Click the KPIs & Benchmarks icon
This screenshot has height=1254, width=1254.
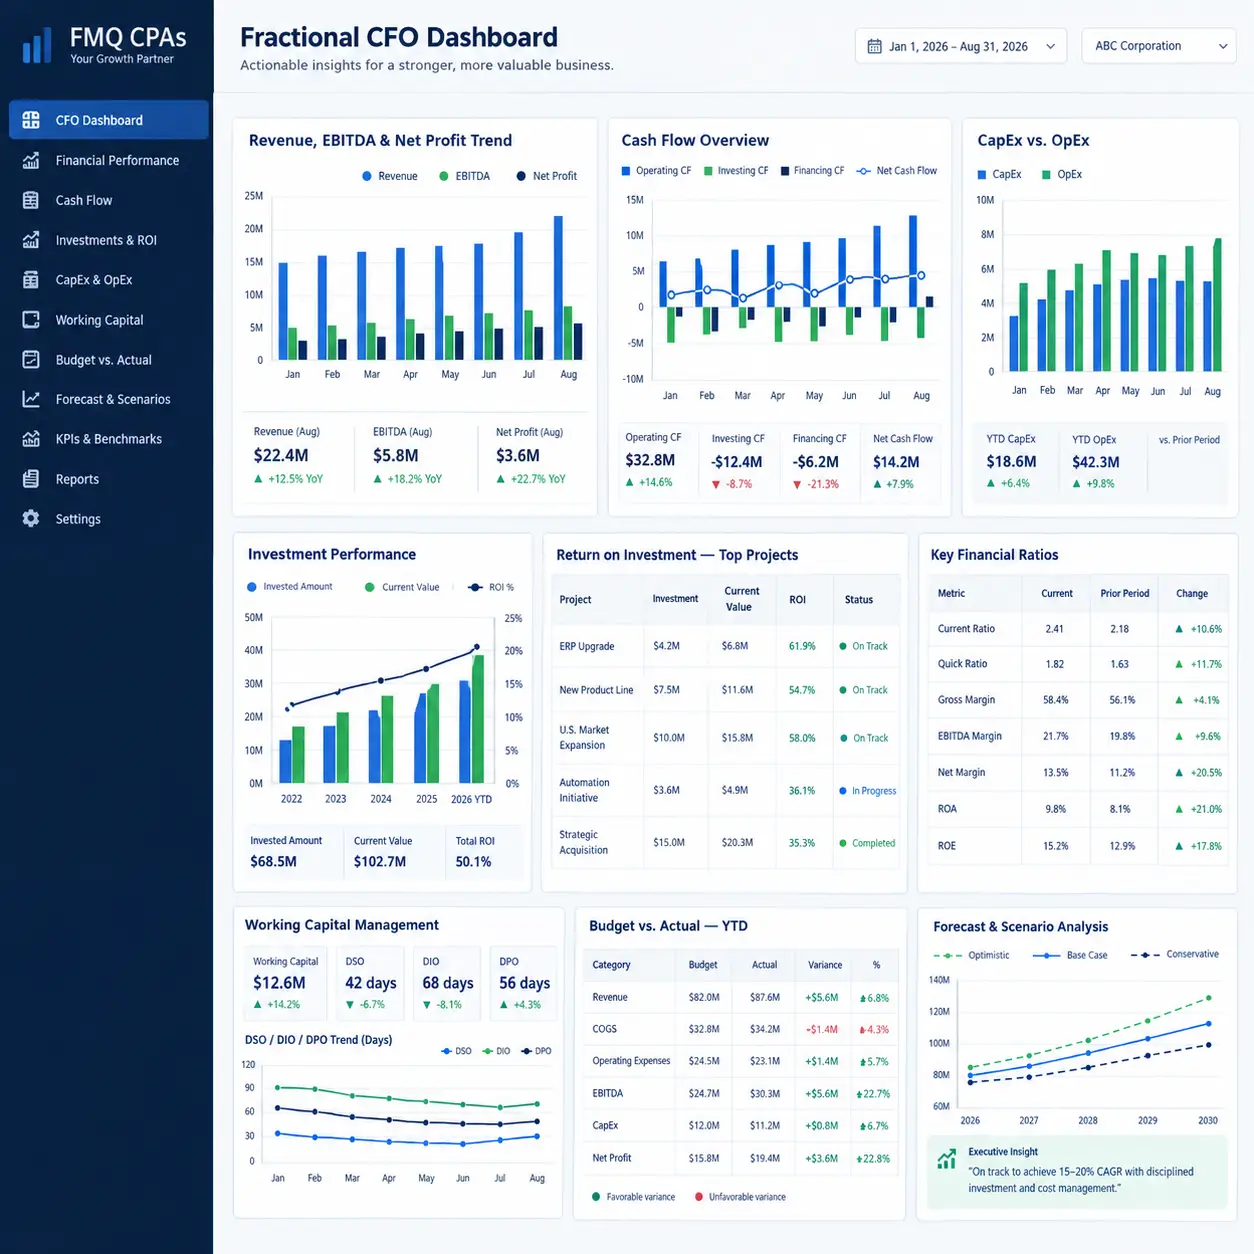[31, 439]
